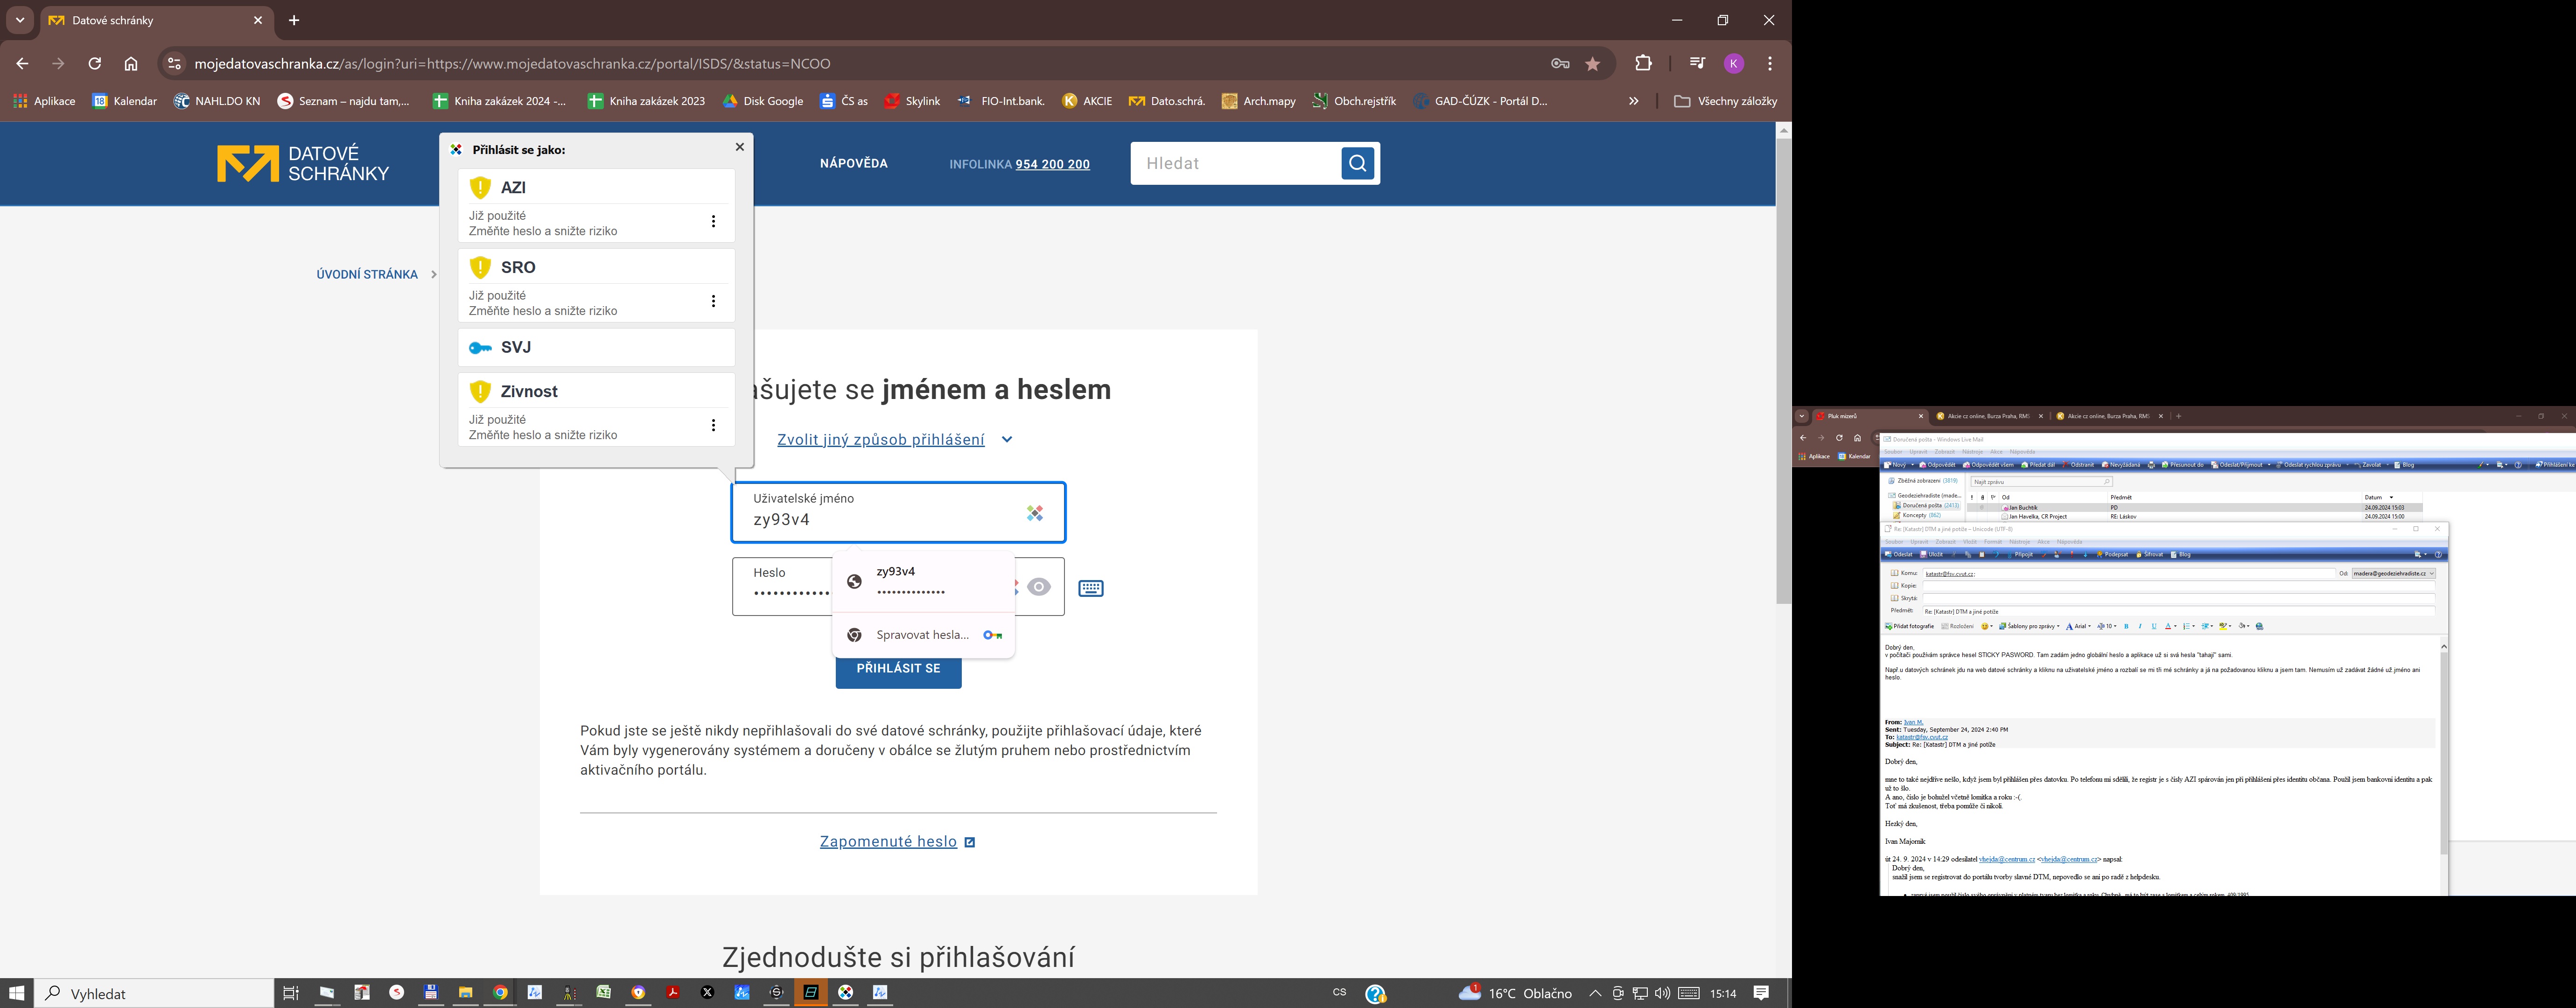Click the bookmark star icon

point(1593,64)
